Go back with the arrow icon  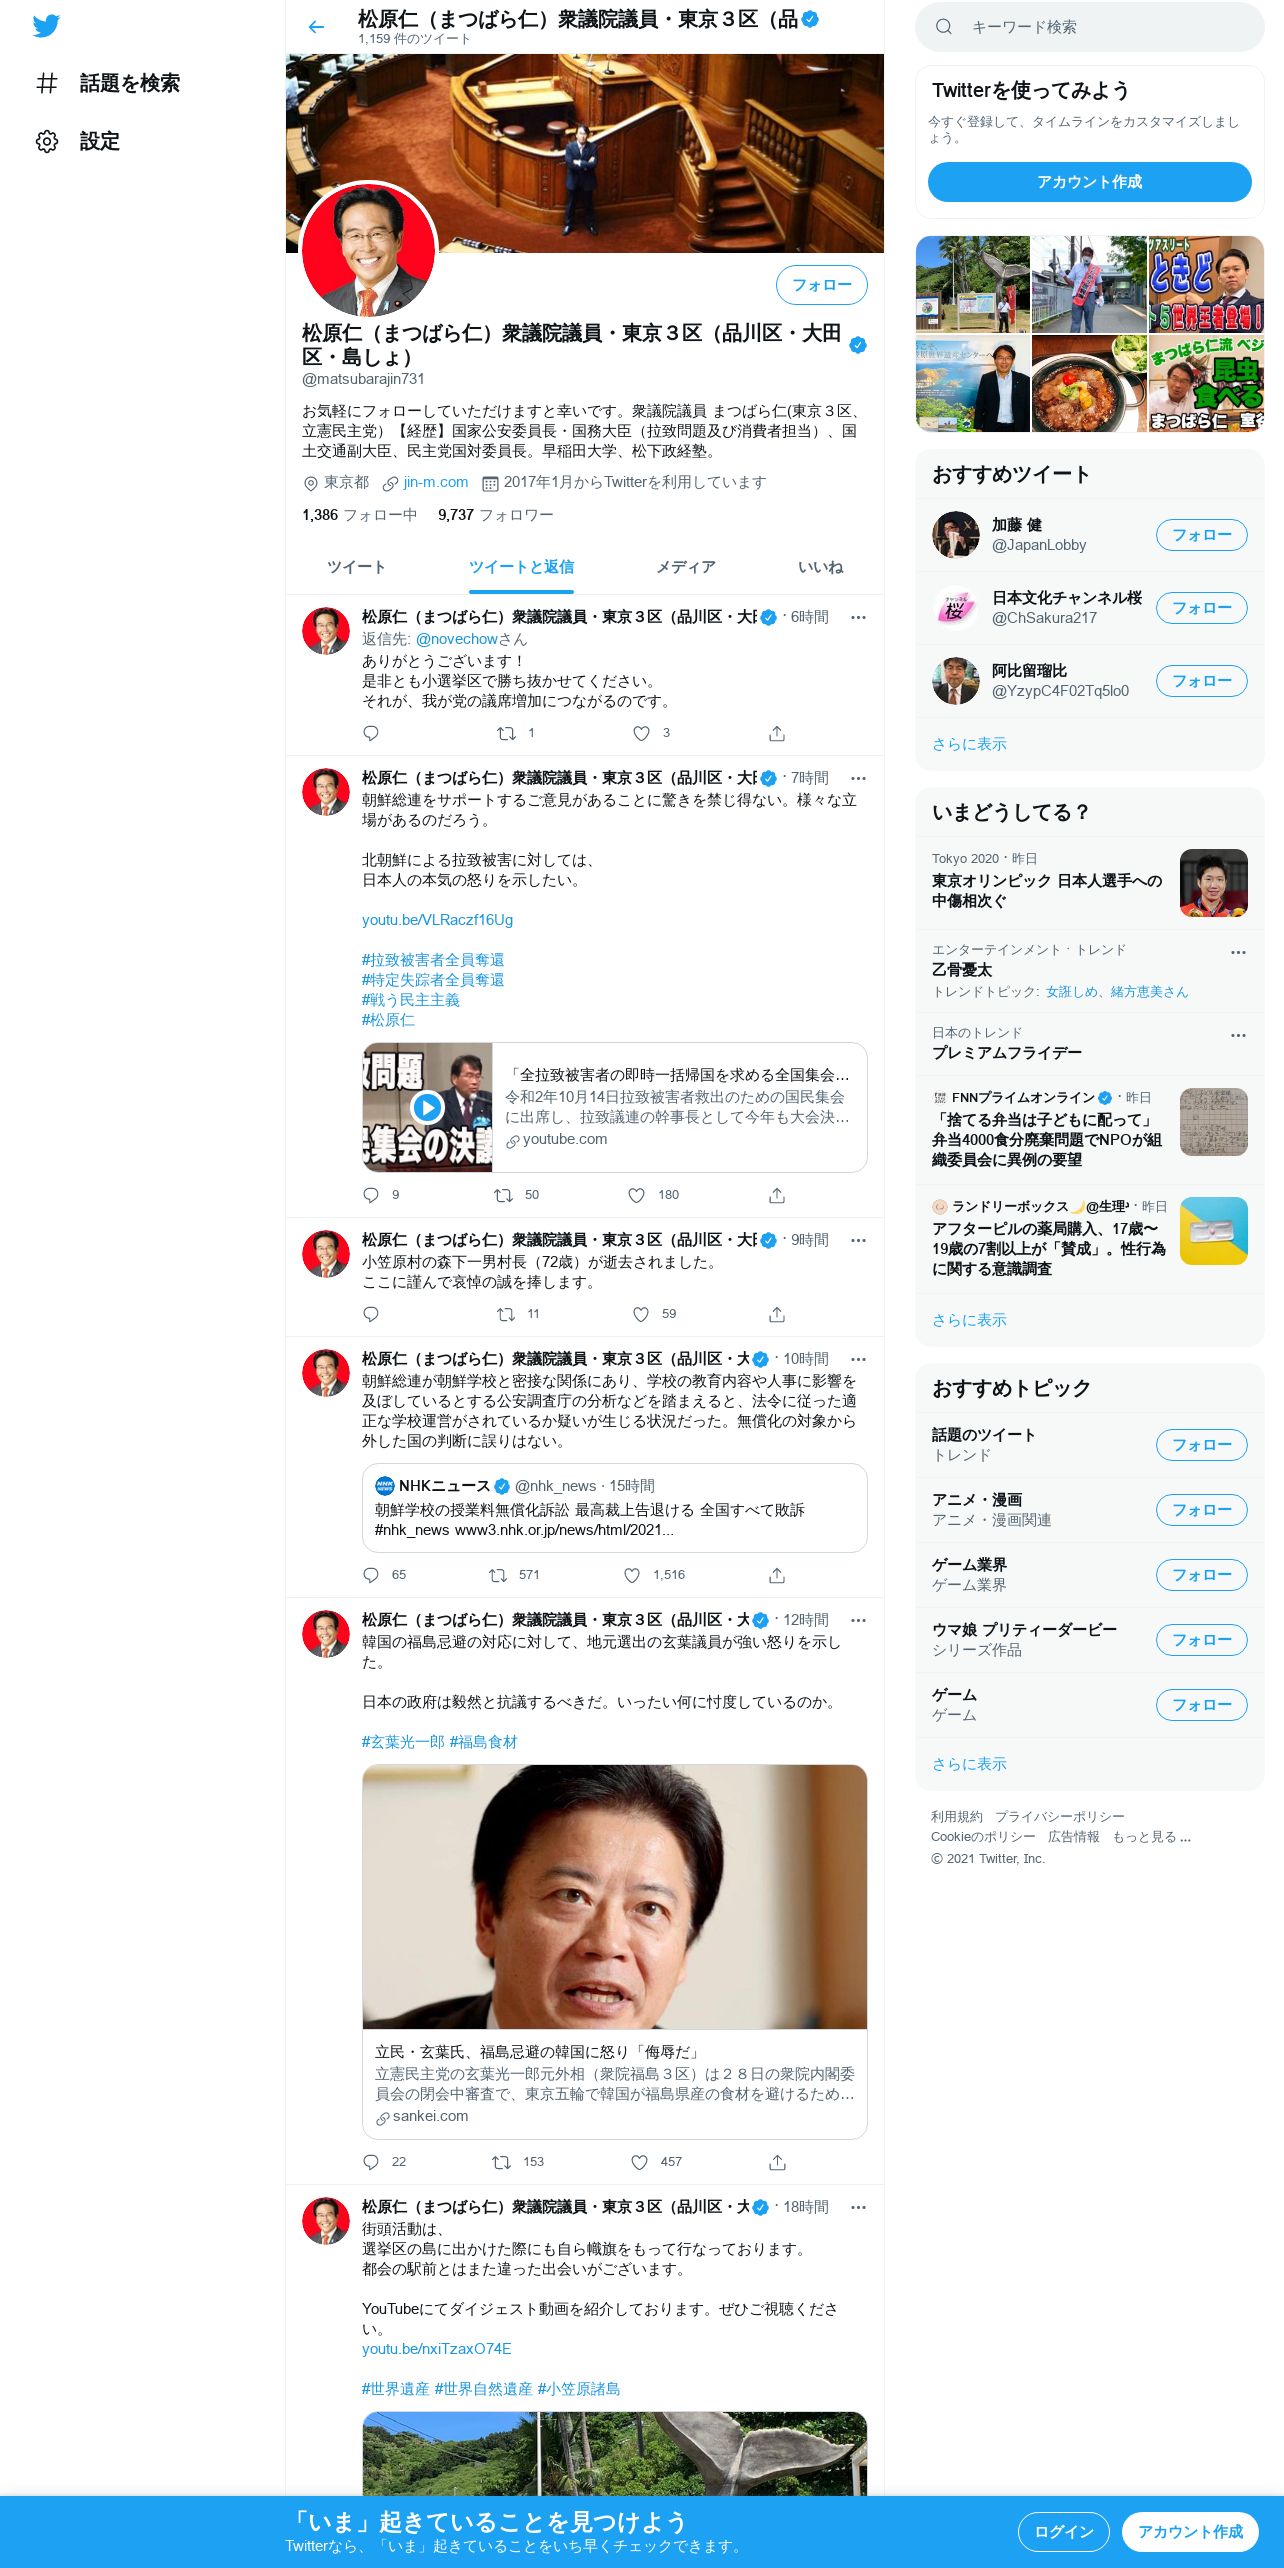click(316, 27)
